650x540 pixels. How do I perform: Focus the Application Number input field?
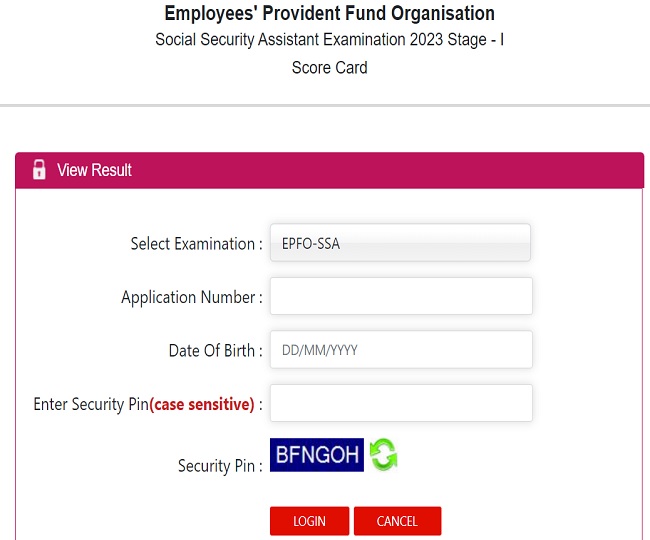(400, 296)
